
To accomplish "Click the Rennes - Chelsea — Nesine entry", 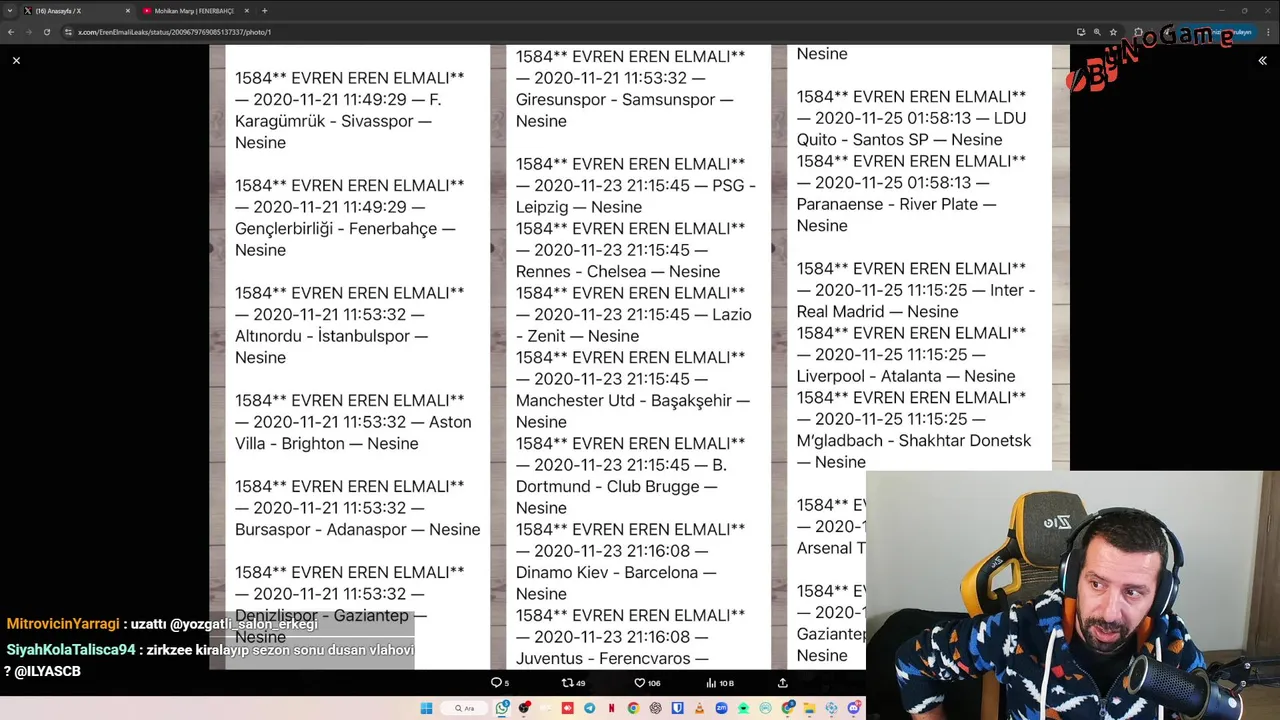I will [631, 250].
